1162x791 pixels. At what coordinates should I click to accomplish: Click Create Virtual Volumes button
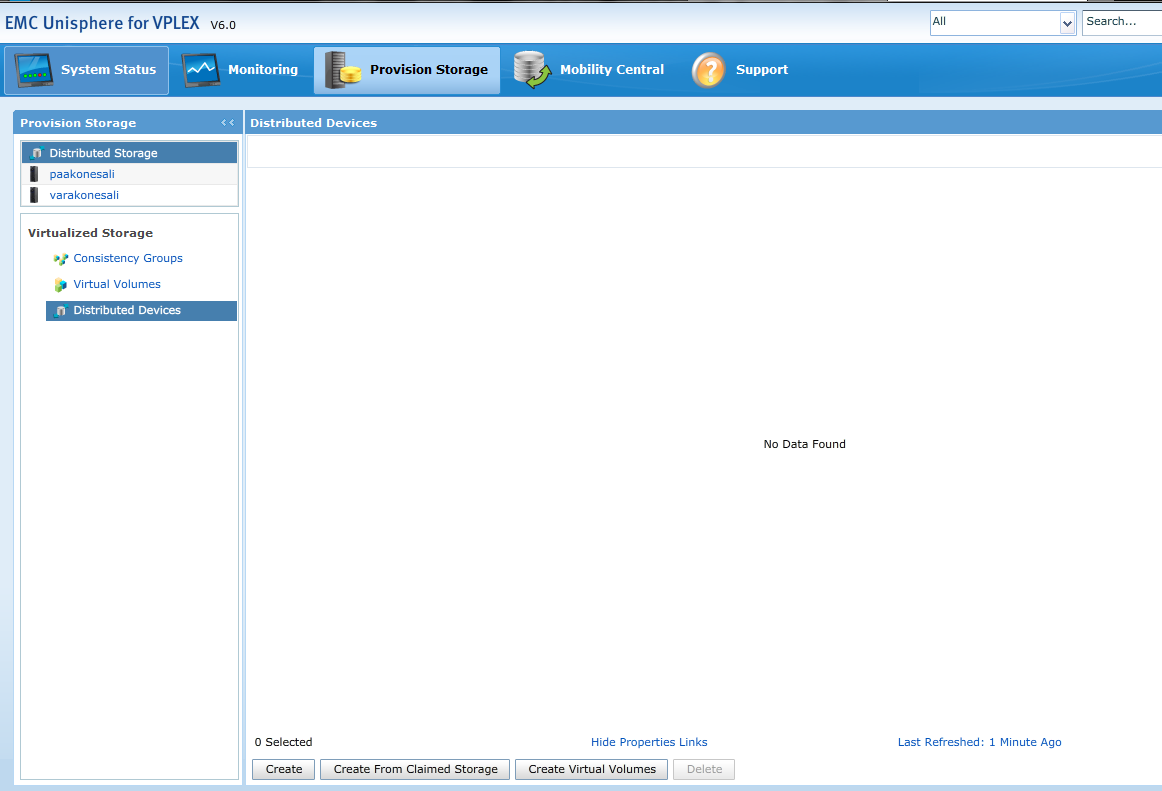[x=591, y=770]
